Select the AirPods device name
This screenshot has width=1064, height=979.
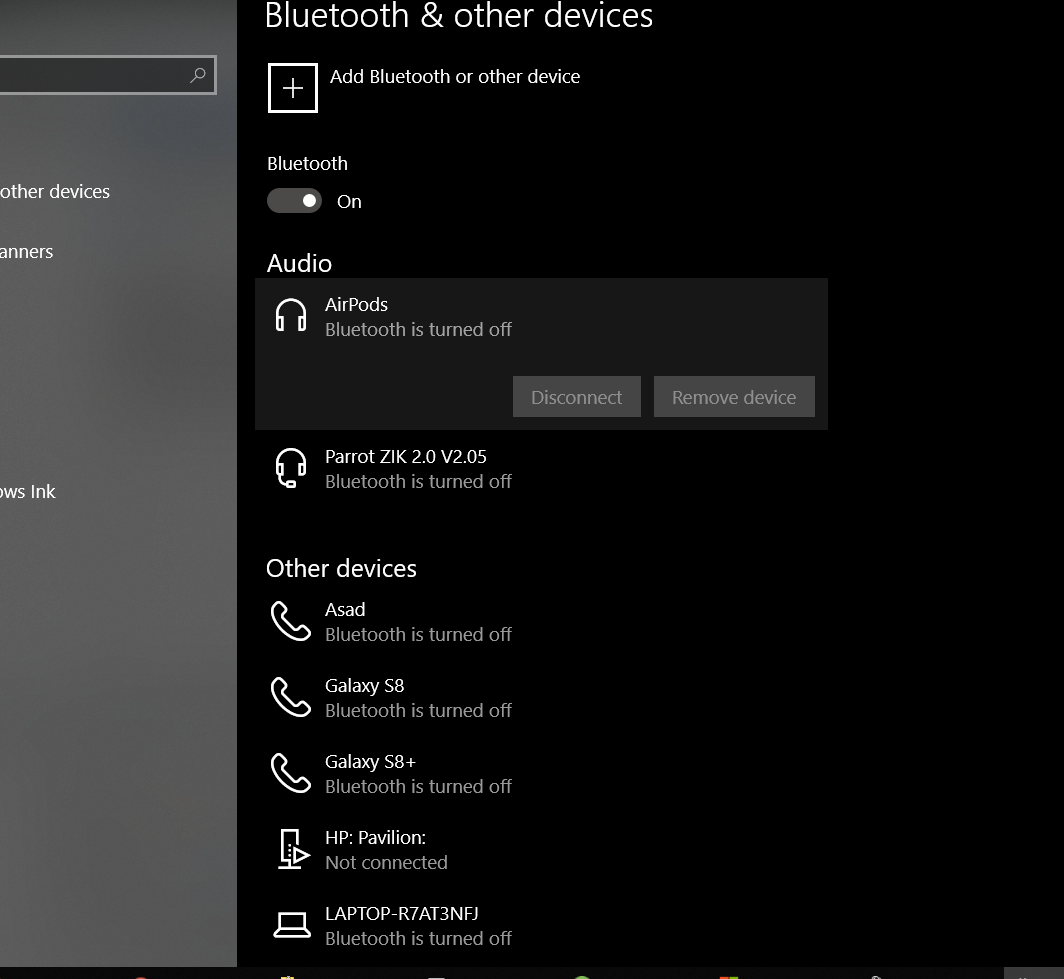click(x=356, y=305)
